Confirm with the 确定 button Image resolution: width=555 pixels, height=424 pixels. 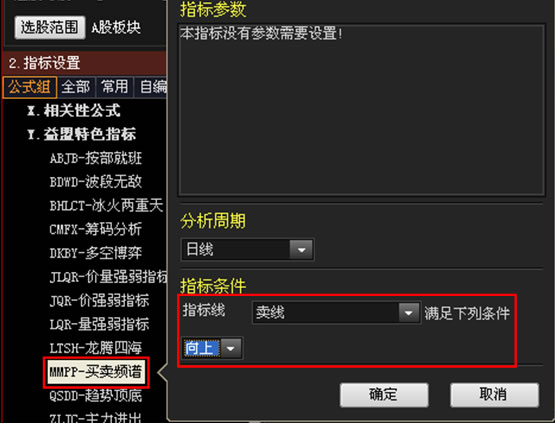coord(384,395)
